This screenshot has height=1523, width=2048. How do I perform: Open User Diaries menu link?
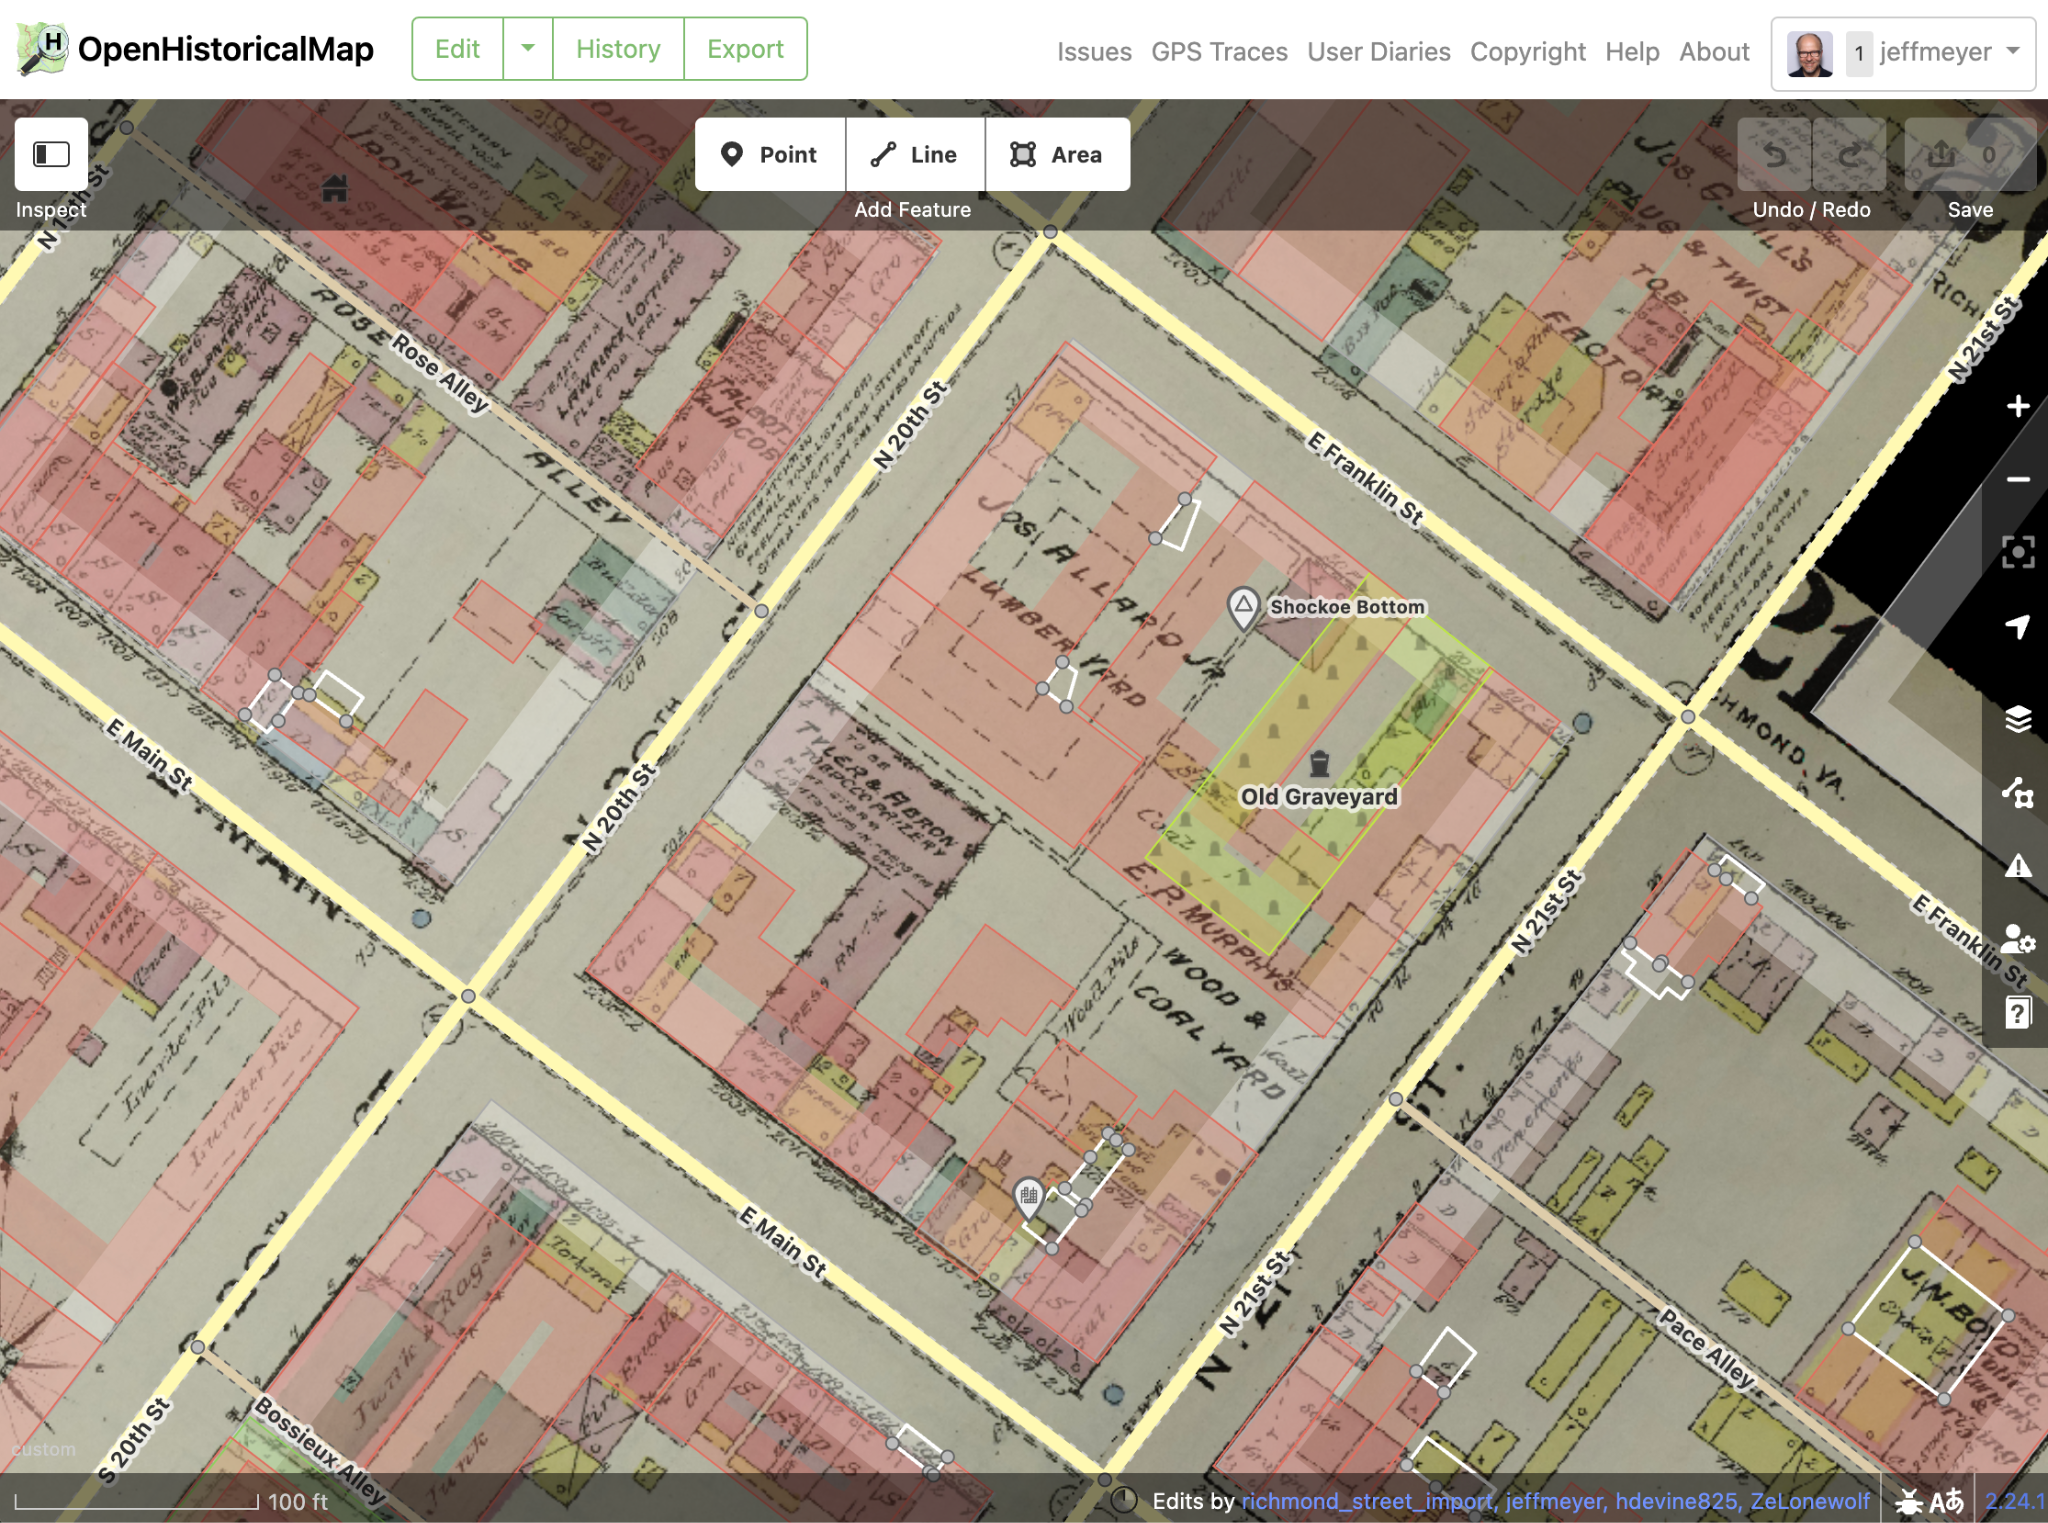coord(1378,52)
